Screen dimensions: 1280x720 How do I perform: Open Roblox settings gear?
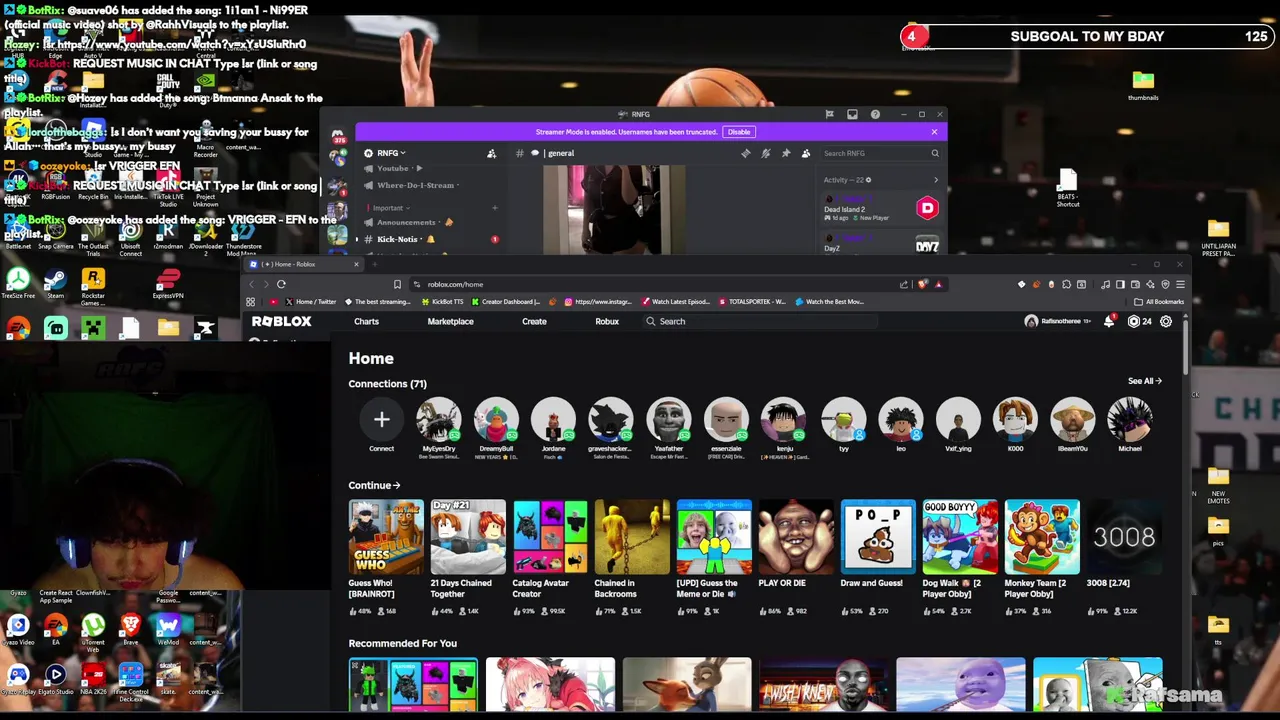click(1166, 321)
